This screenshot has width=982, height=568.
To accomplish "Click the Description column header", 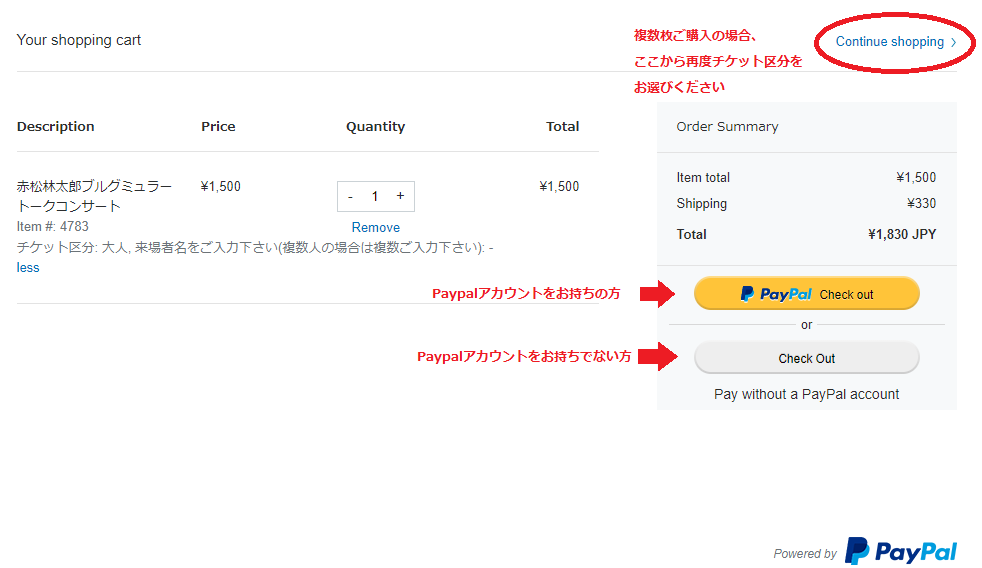I will tap(56, 127).
